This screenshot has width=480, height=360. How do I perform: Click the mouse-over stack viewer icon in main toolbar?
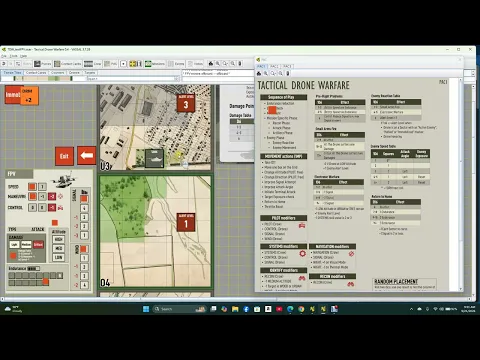[240, 64]
